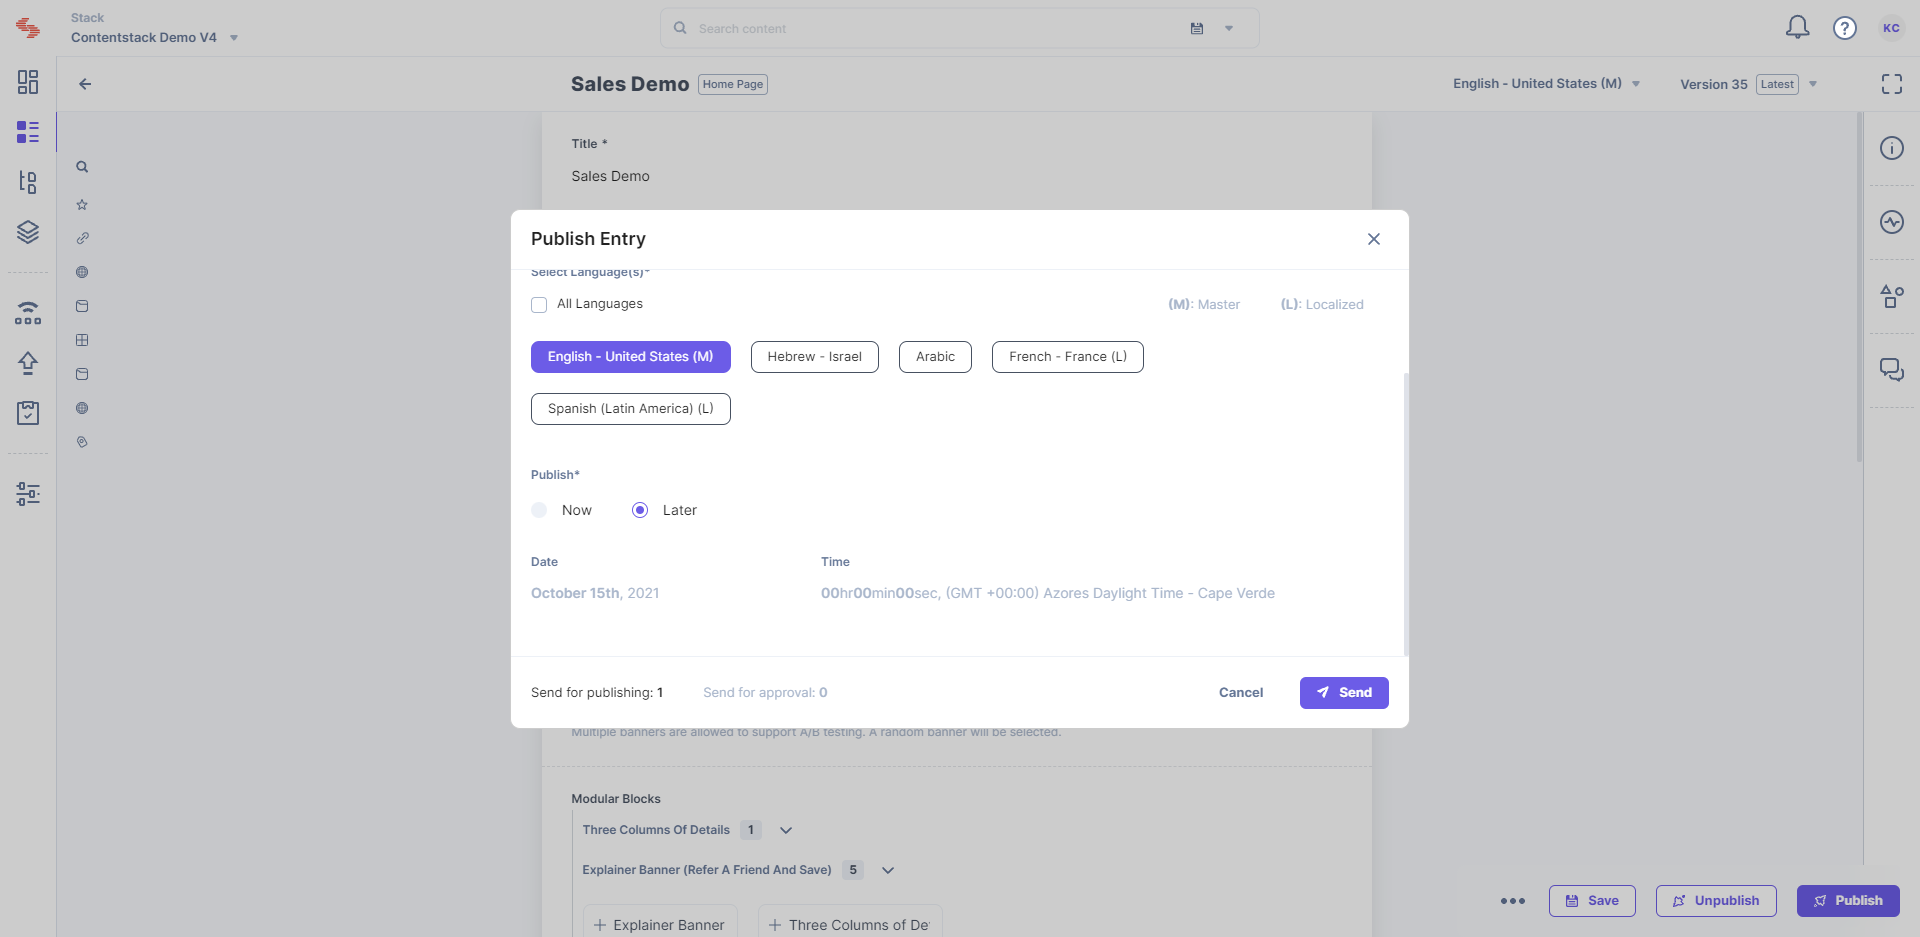Check the All Languages checkbox

click(539, 305)
